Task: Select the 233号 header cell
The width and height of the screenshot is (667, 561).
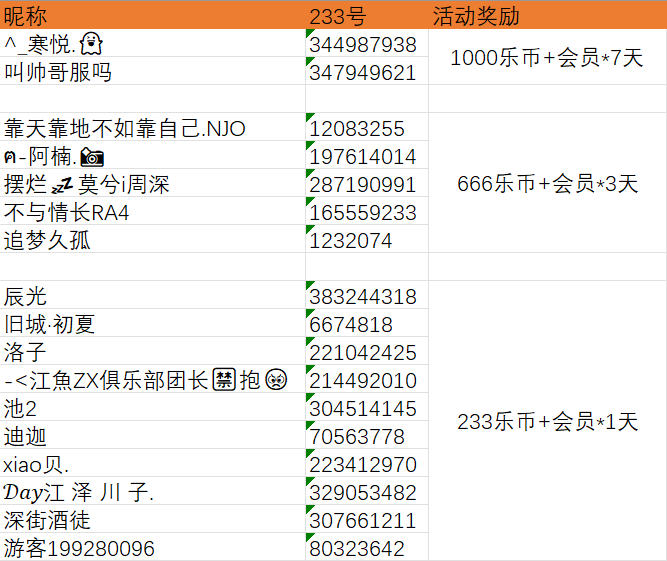Action: tap(367, 15)
